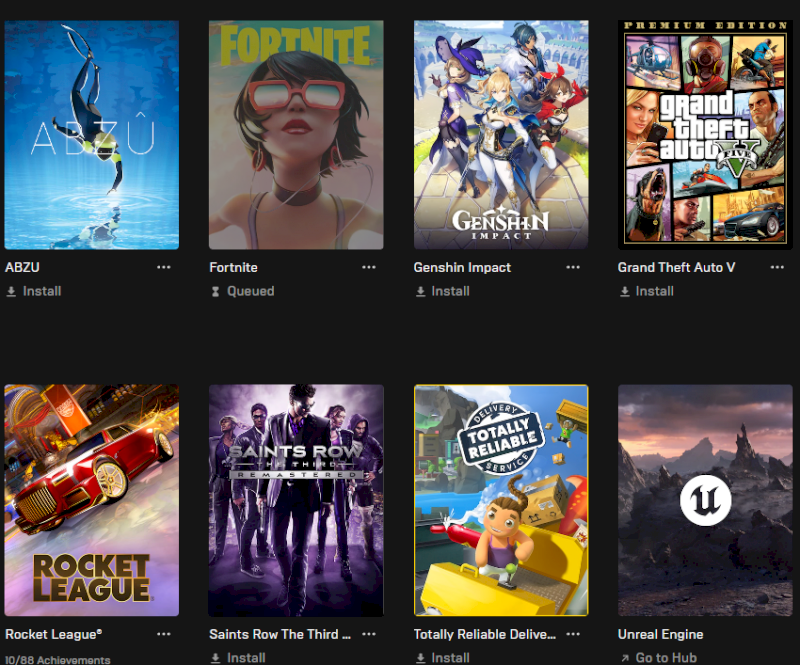Open the three-dot menu for Fortnite
This screenshot has width=800, height=665.
tap(369, 267)
